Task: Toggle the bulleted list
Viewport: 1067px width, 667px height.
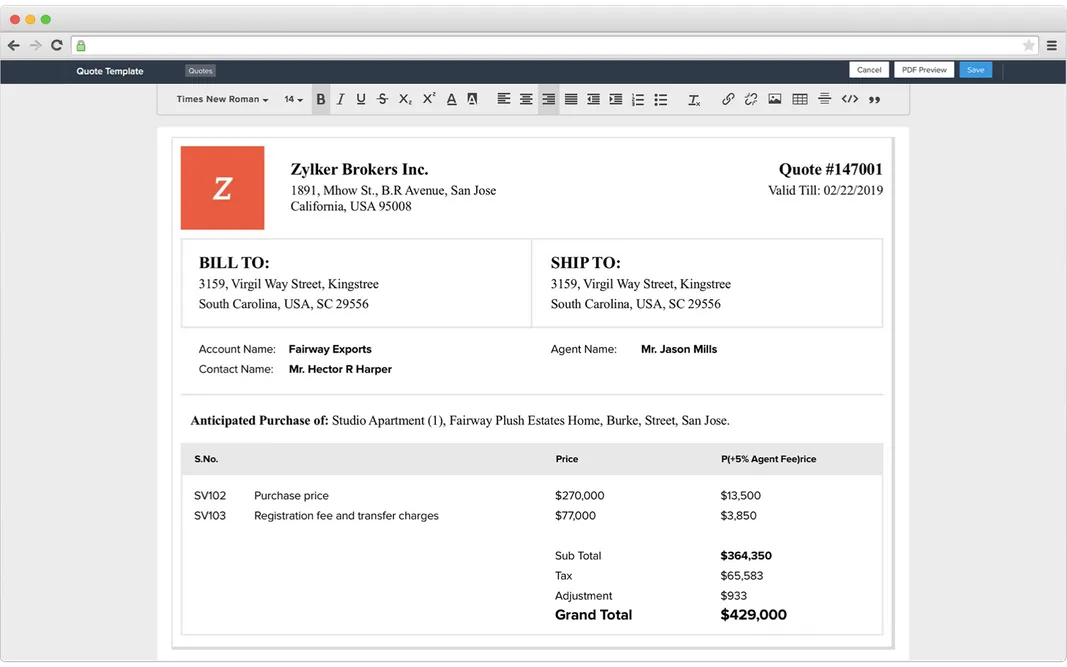Action: pos(661,99)
